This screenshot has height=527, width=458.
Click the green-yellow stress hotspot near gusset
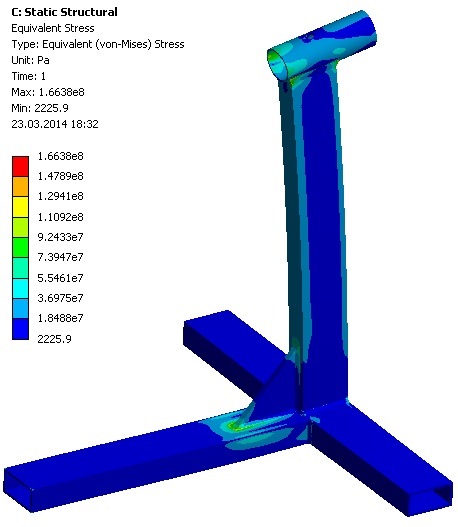pyautogui.click(x=235, y=427)
